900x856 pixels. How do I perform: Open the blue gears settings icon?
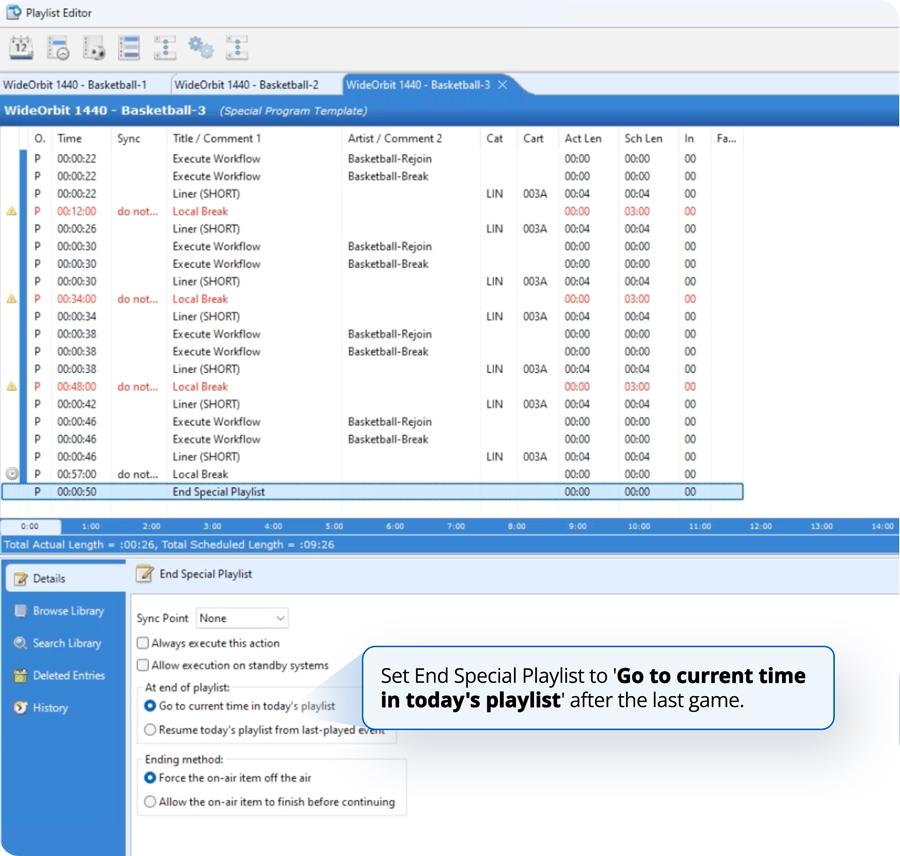point(201,48)
